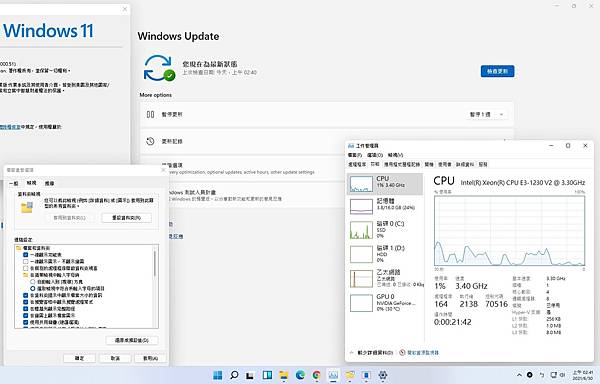600x384 pixels.
Task: Click the folder view icon in Folder Options
Action: 27,207
